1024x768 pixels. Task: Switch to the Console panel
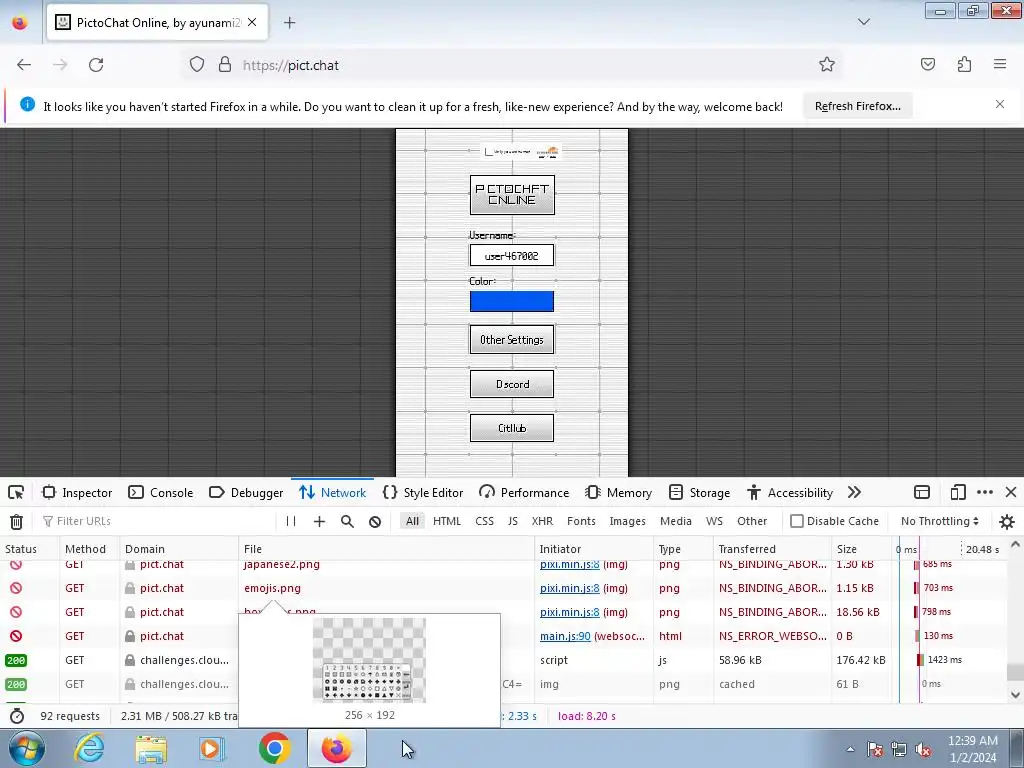click(161, 492)
